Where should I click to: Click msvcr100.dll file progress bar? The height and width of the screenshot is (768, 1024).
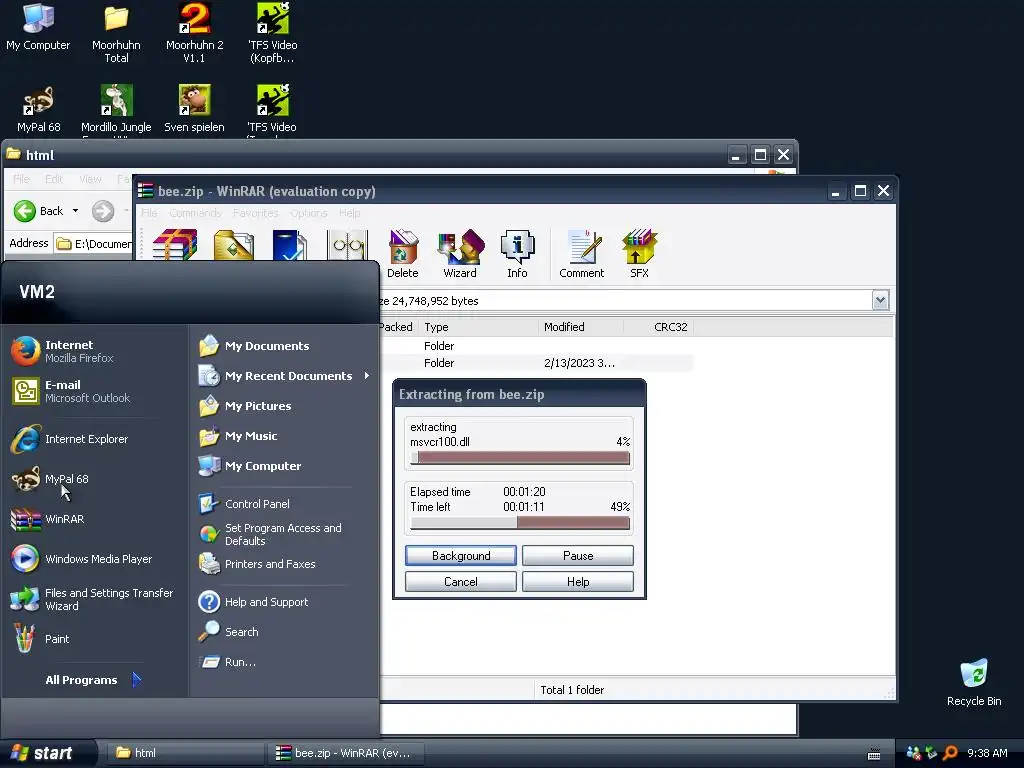[x=520, y=458]
